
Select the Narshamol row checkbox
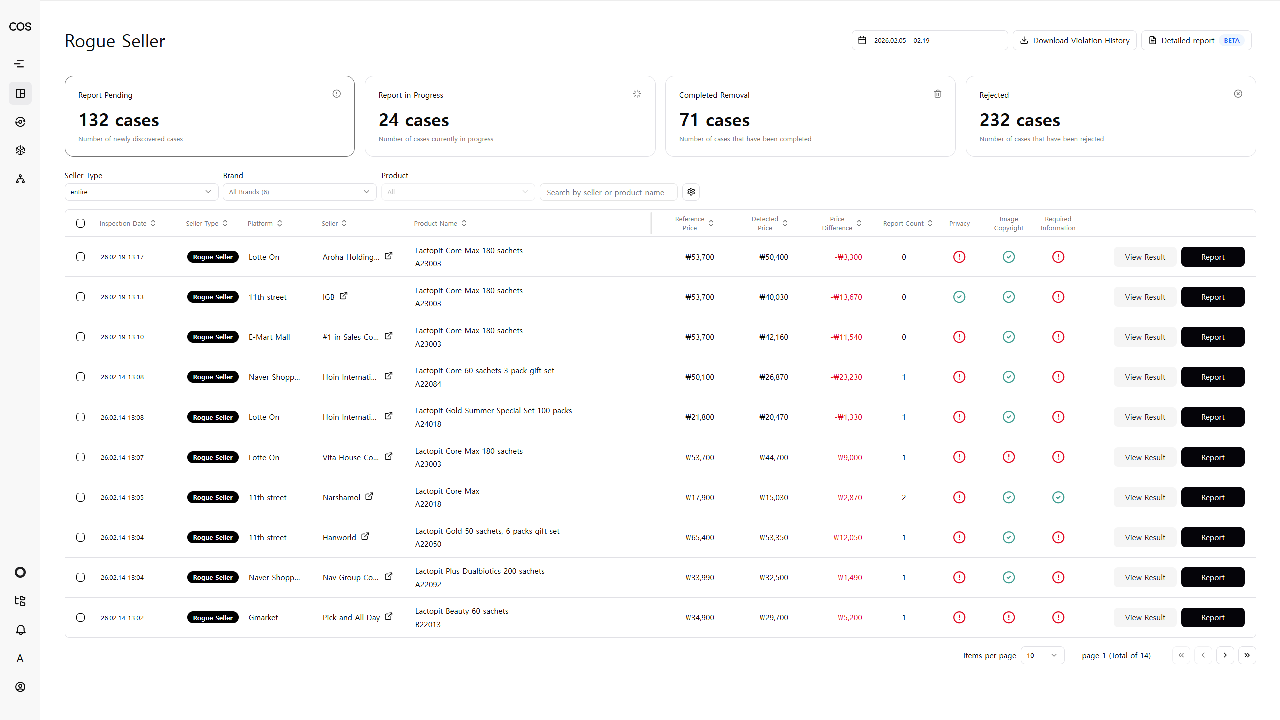pos(80,497)
